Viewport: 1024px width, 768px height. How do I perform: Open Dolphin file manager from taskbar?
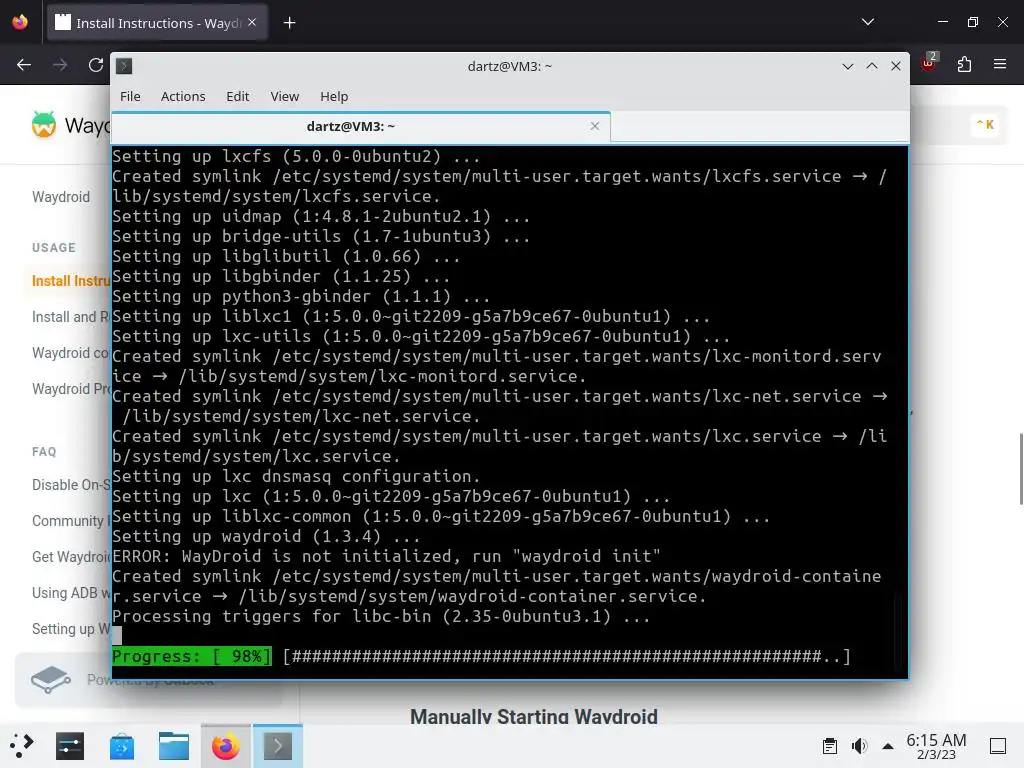[174, 746]
